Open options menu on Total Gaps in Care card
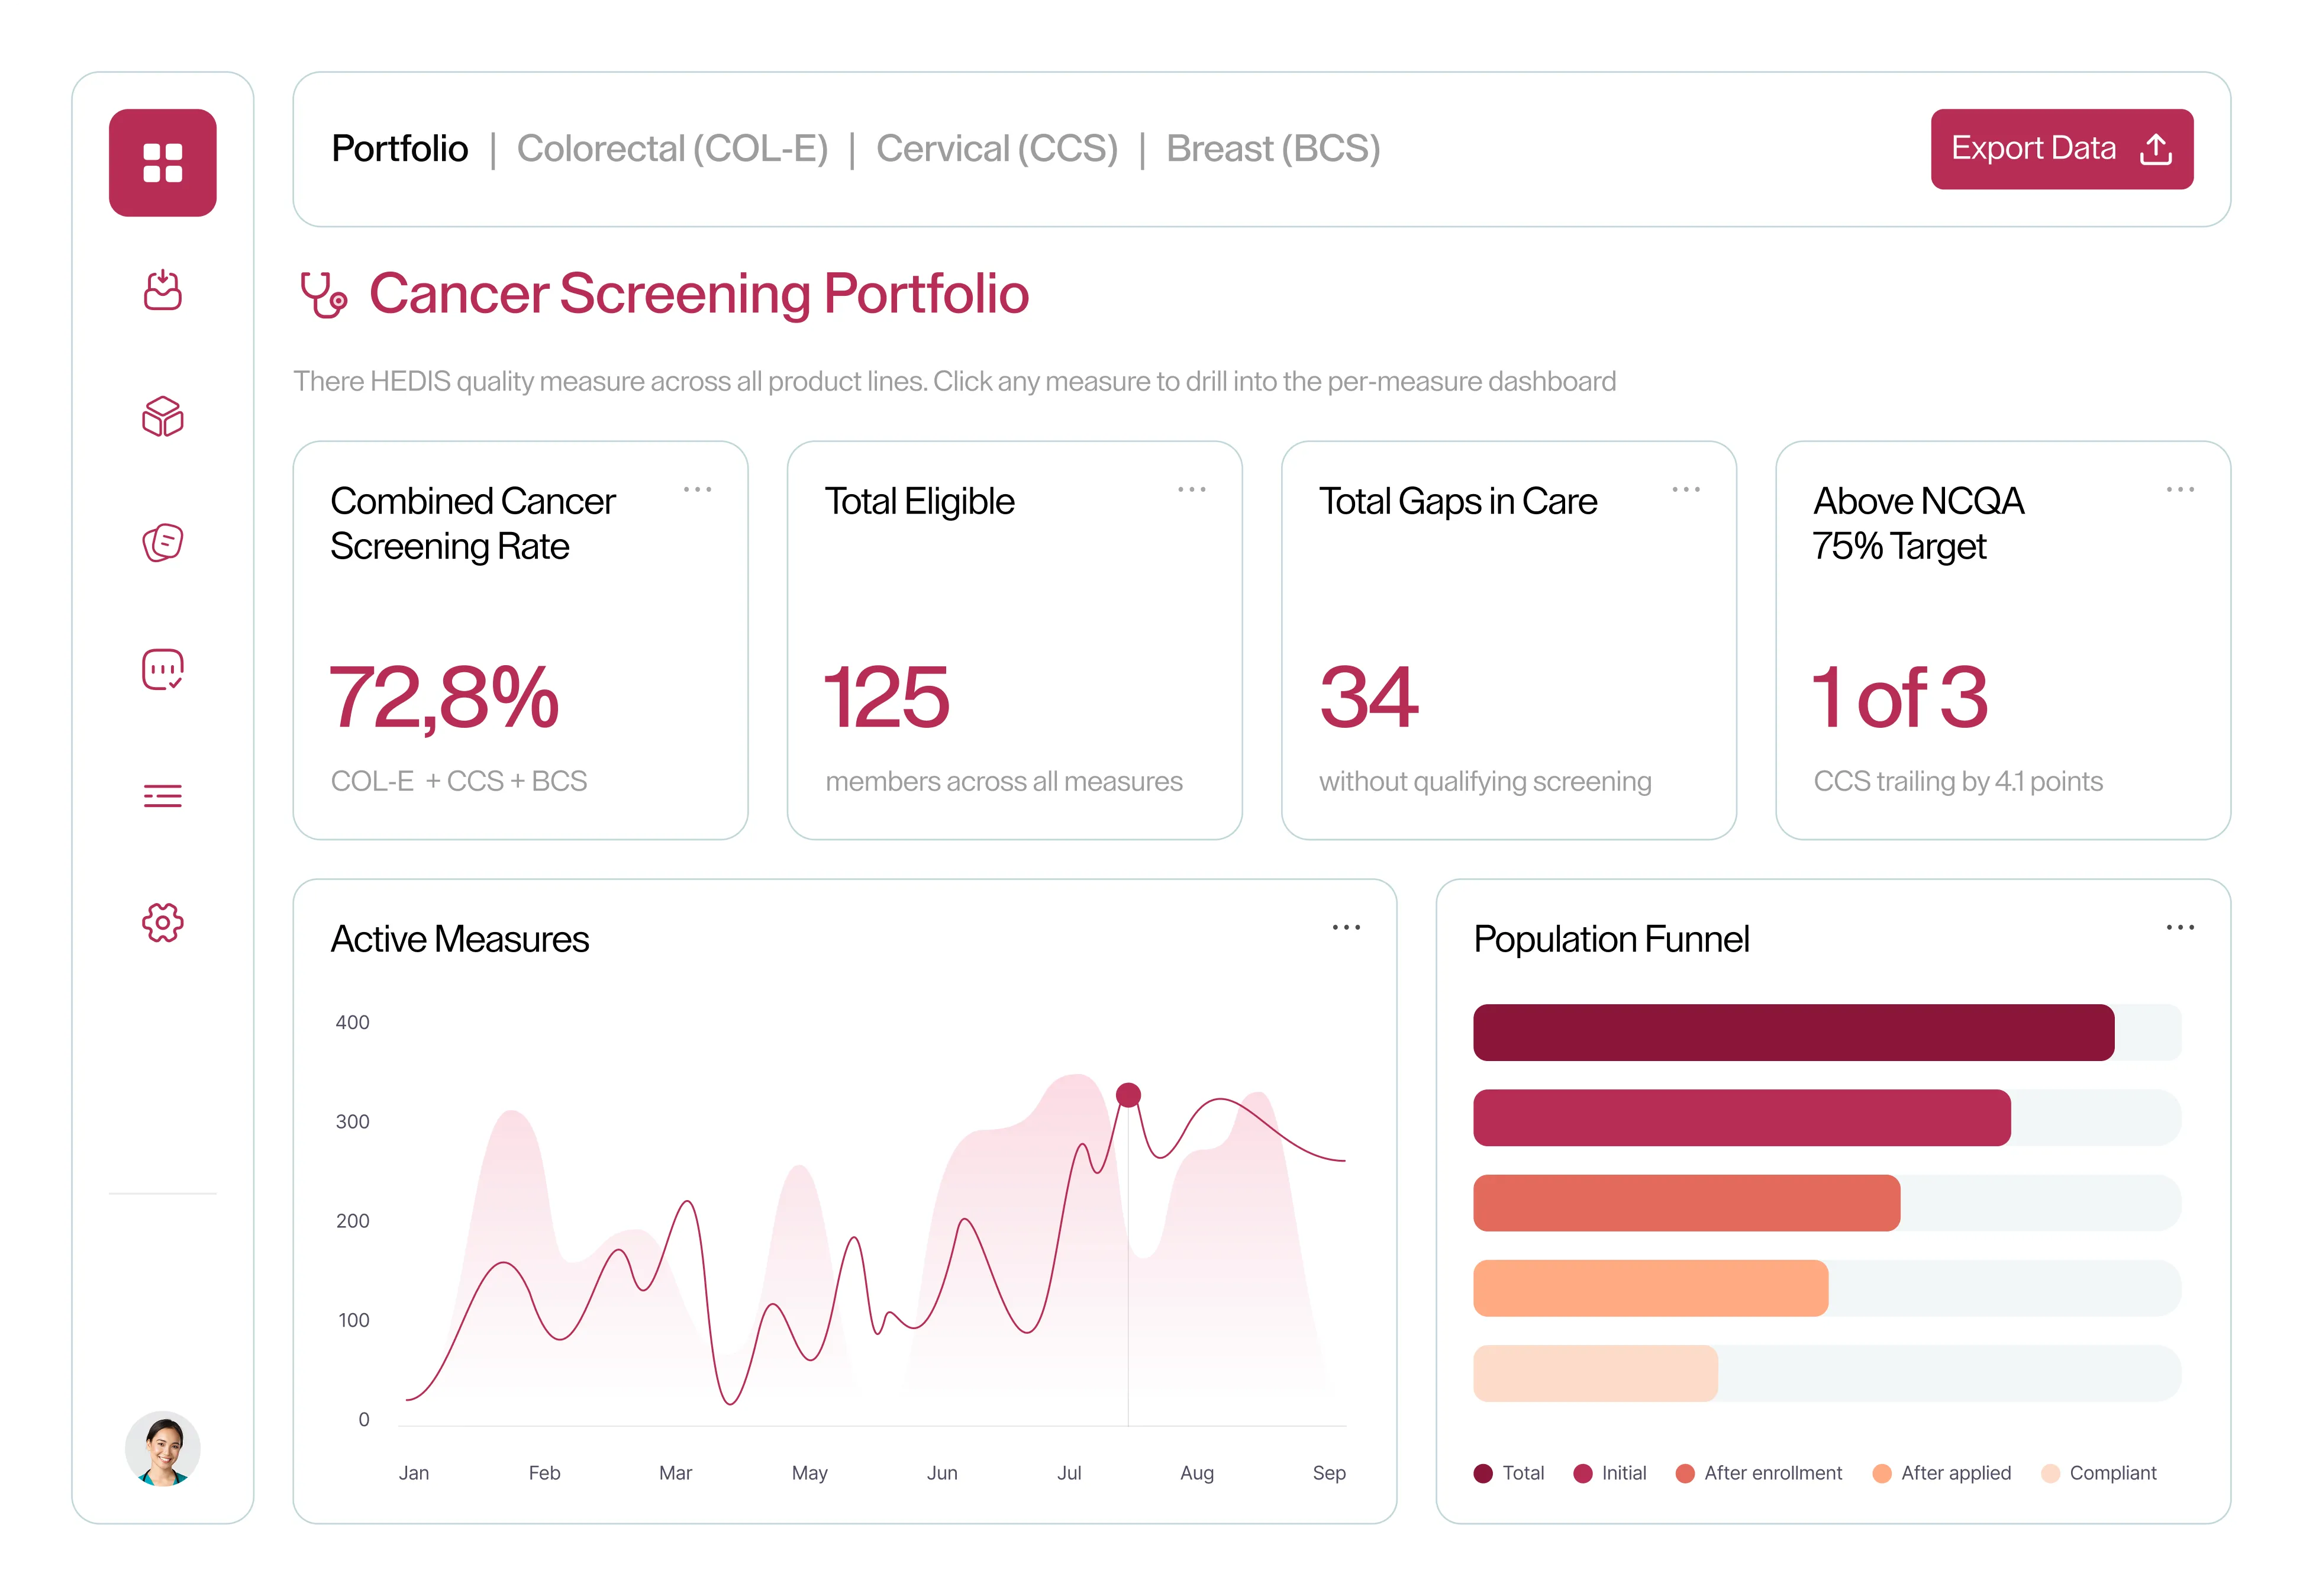The width and height of the screenshot is (2303, 1596). click(1686, 490)
